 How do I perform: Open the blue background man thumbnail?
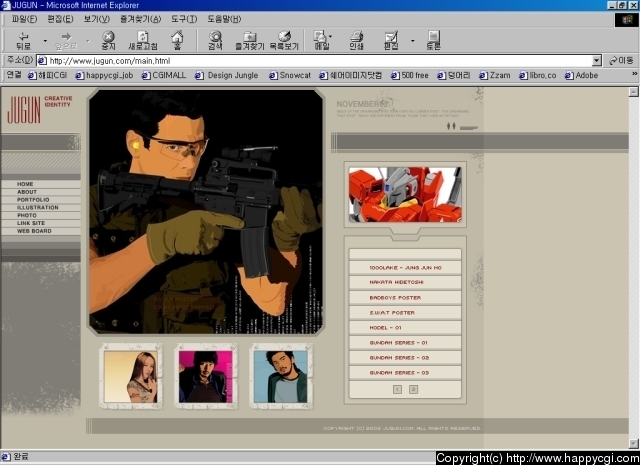(x=281, y=377)
